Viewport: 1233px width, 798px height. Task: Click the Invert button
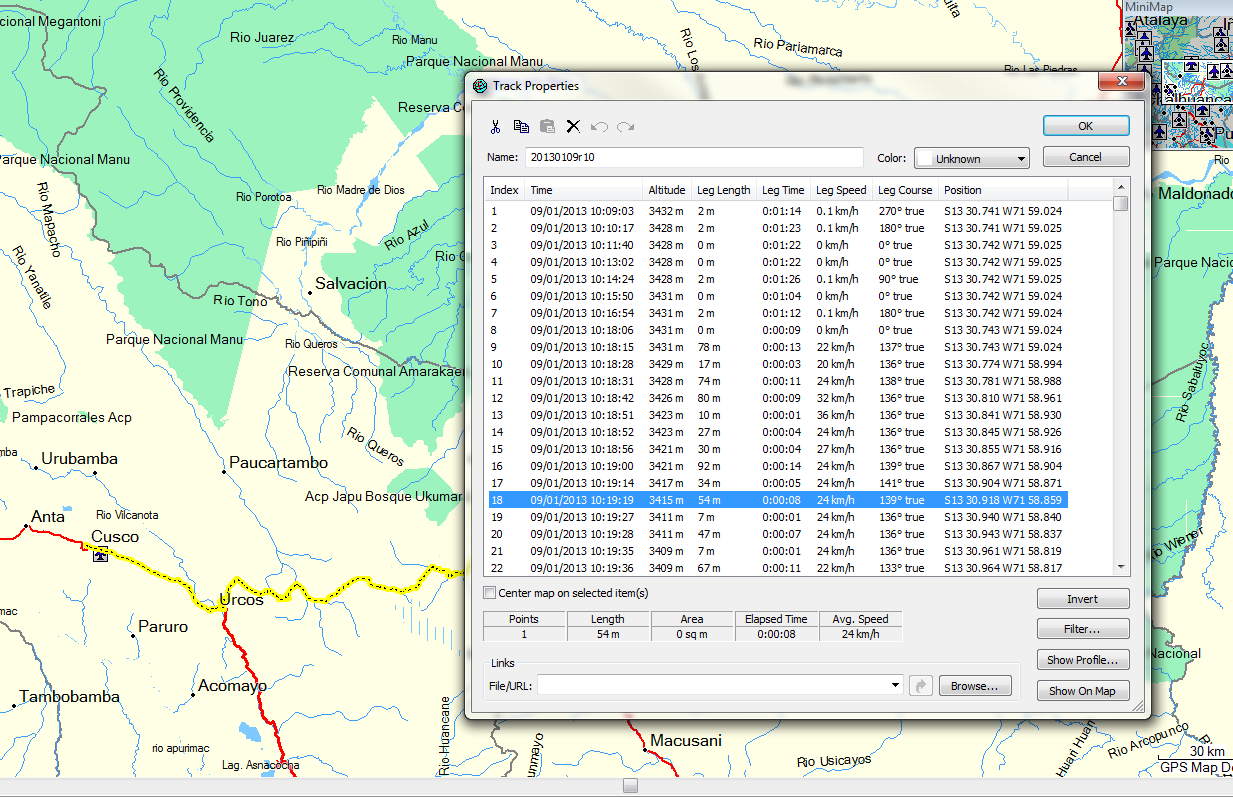(1083, 598)
